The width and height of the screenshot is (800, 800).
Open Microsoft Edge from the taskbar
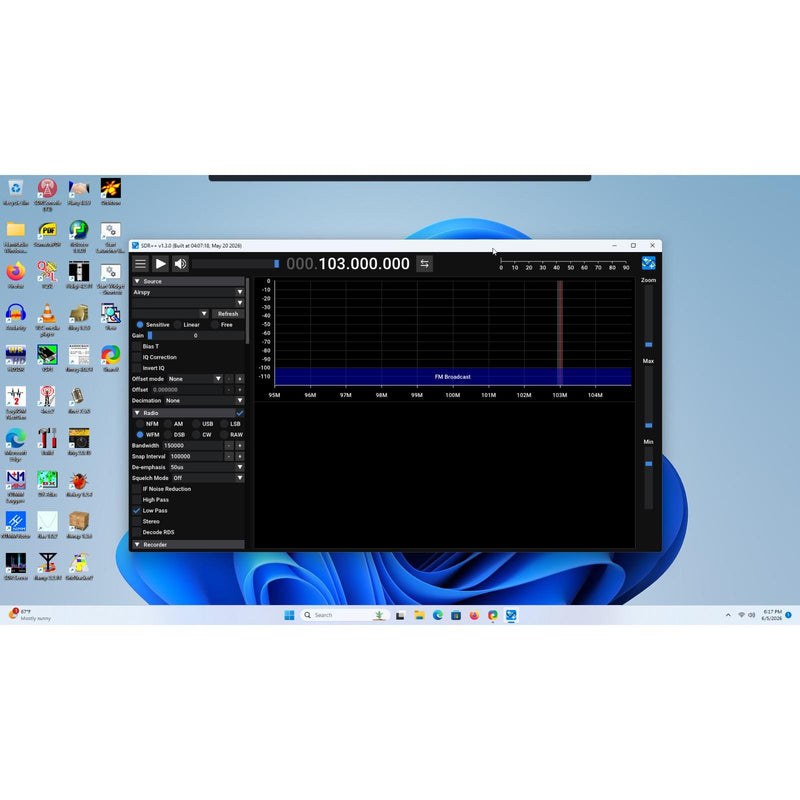click(438, 615)
